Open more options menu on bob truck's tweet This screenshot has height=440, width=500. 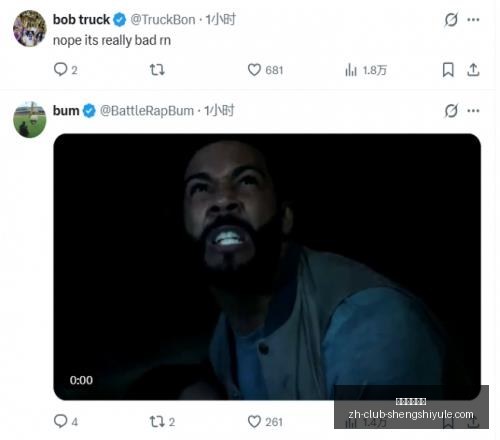473,20
